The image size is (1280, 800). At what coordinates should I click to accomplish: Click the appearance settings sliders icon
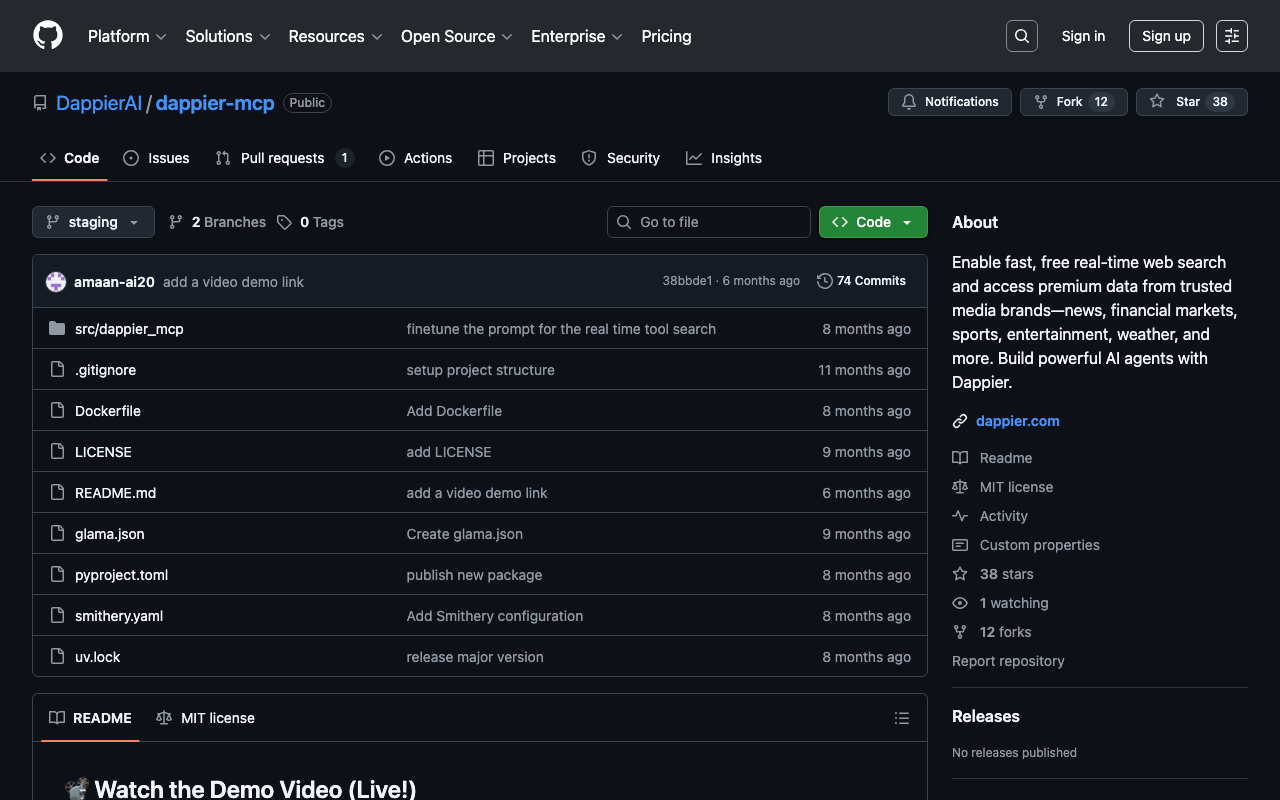click(1231, 36)
